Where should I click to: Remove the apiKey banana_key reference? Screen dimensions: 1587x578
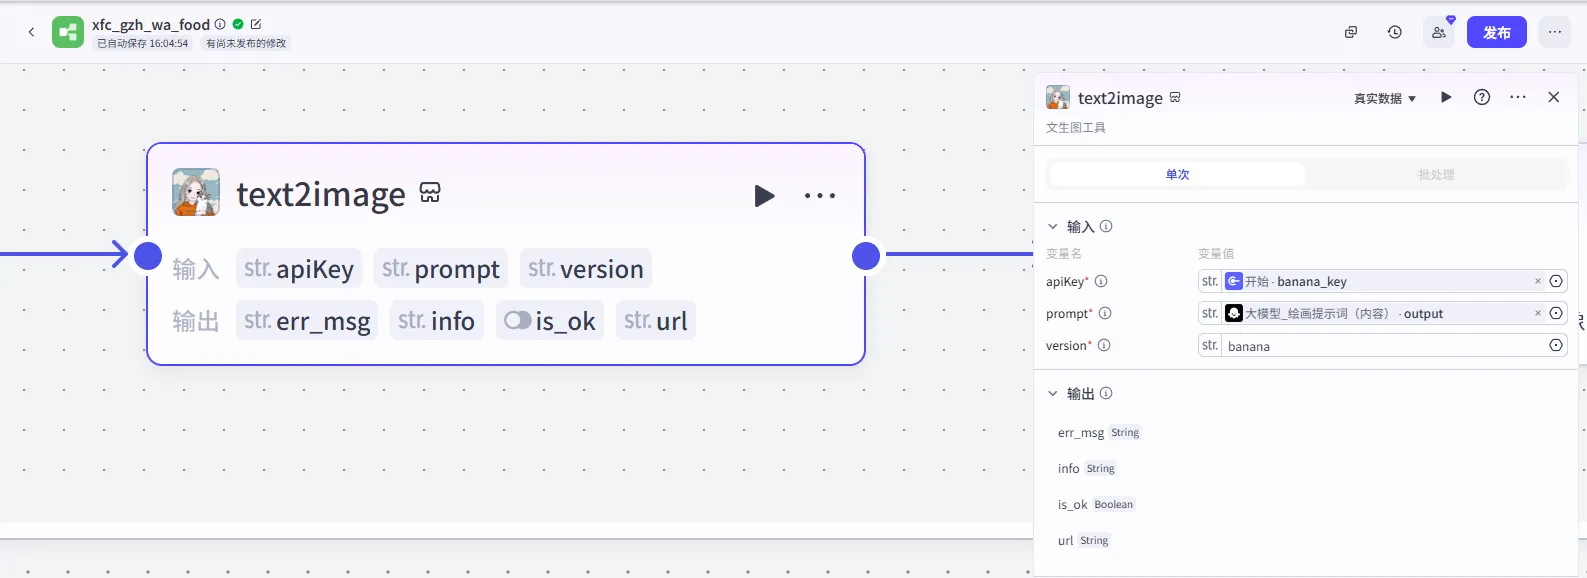coord(1538,282)
